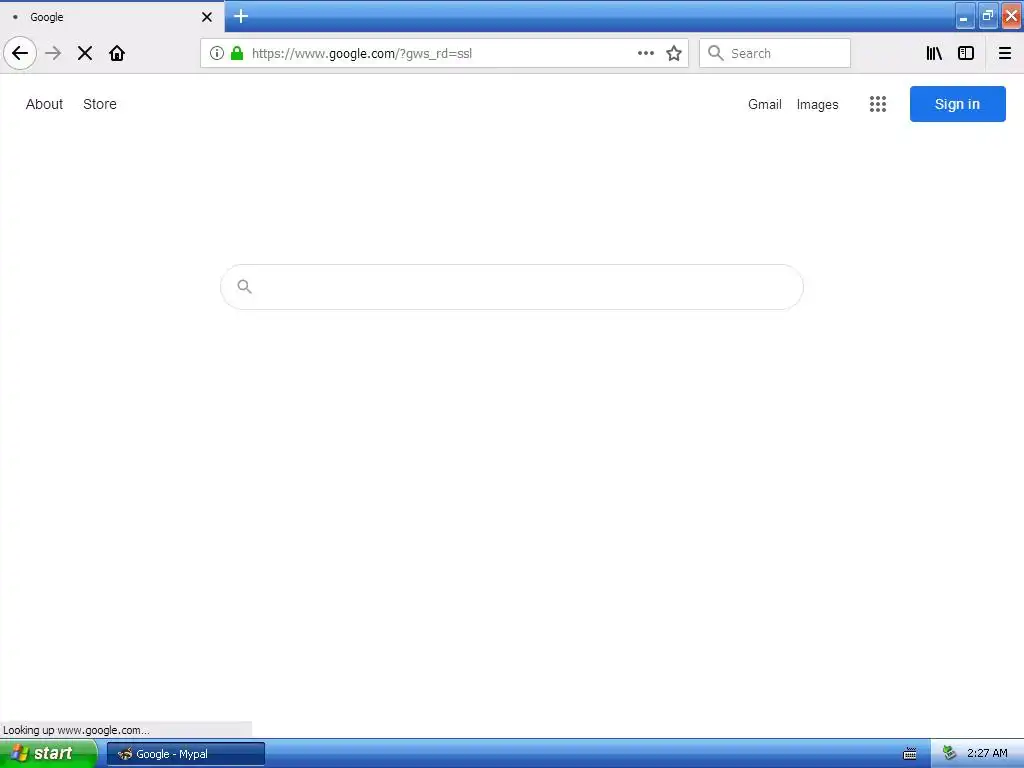The image size is (1024, 768).
Task: Focus the Google search input field
Action: pos(512,287)
